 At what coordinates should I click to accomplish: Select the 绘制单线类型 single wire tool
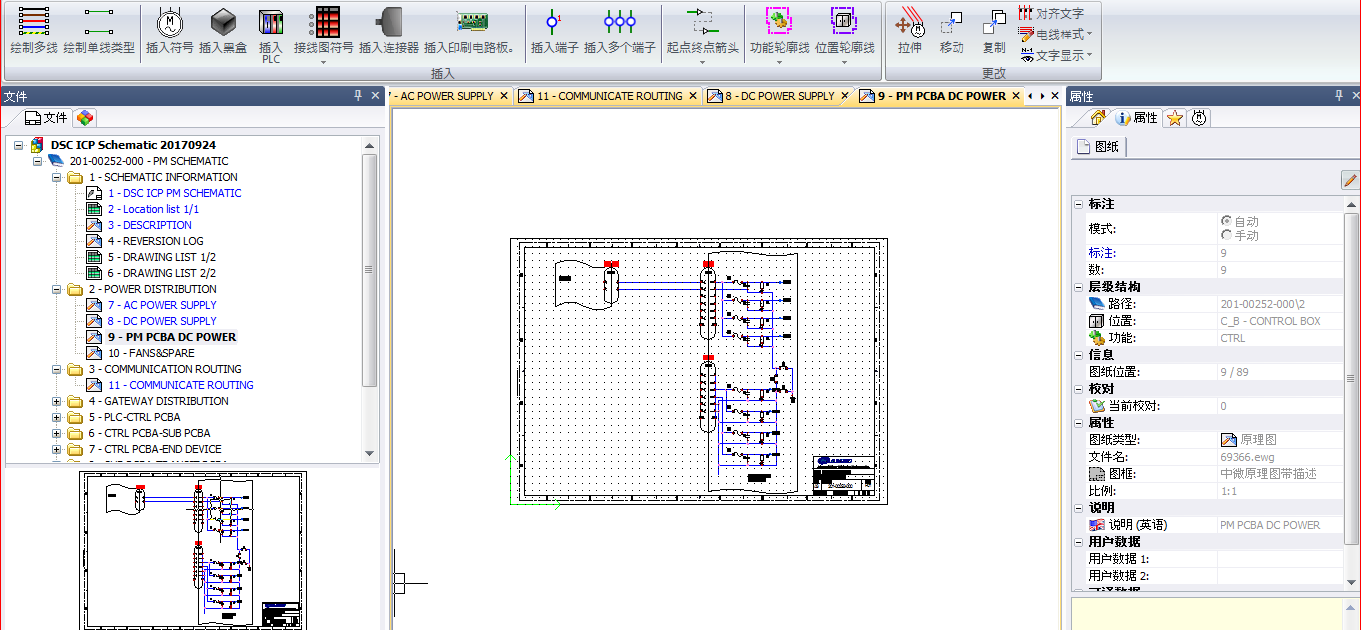[98, 30]
